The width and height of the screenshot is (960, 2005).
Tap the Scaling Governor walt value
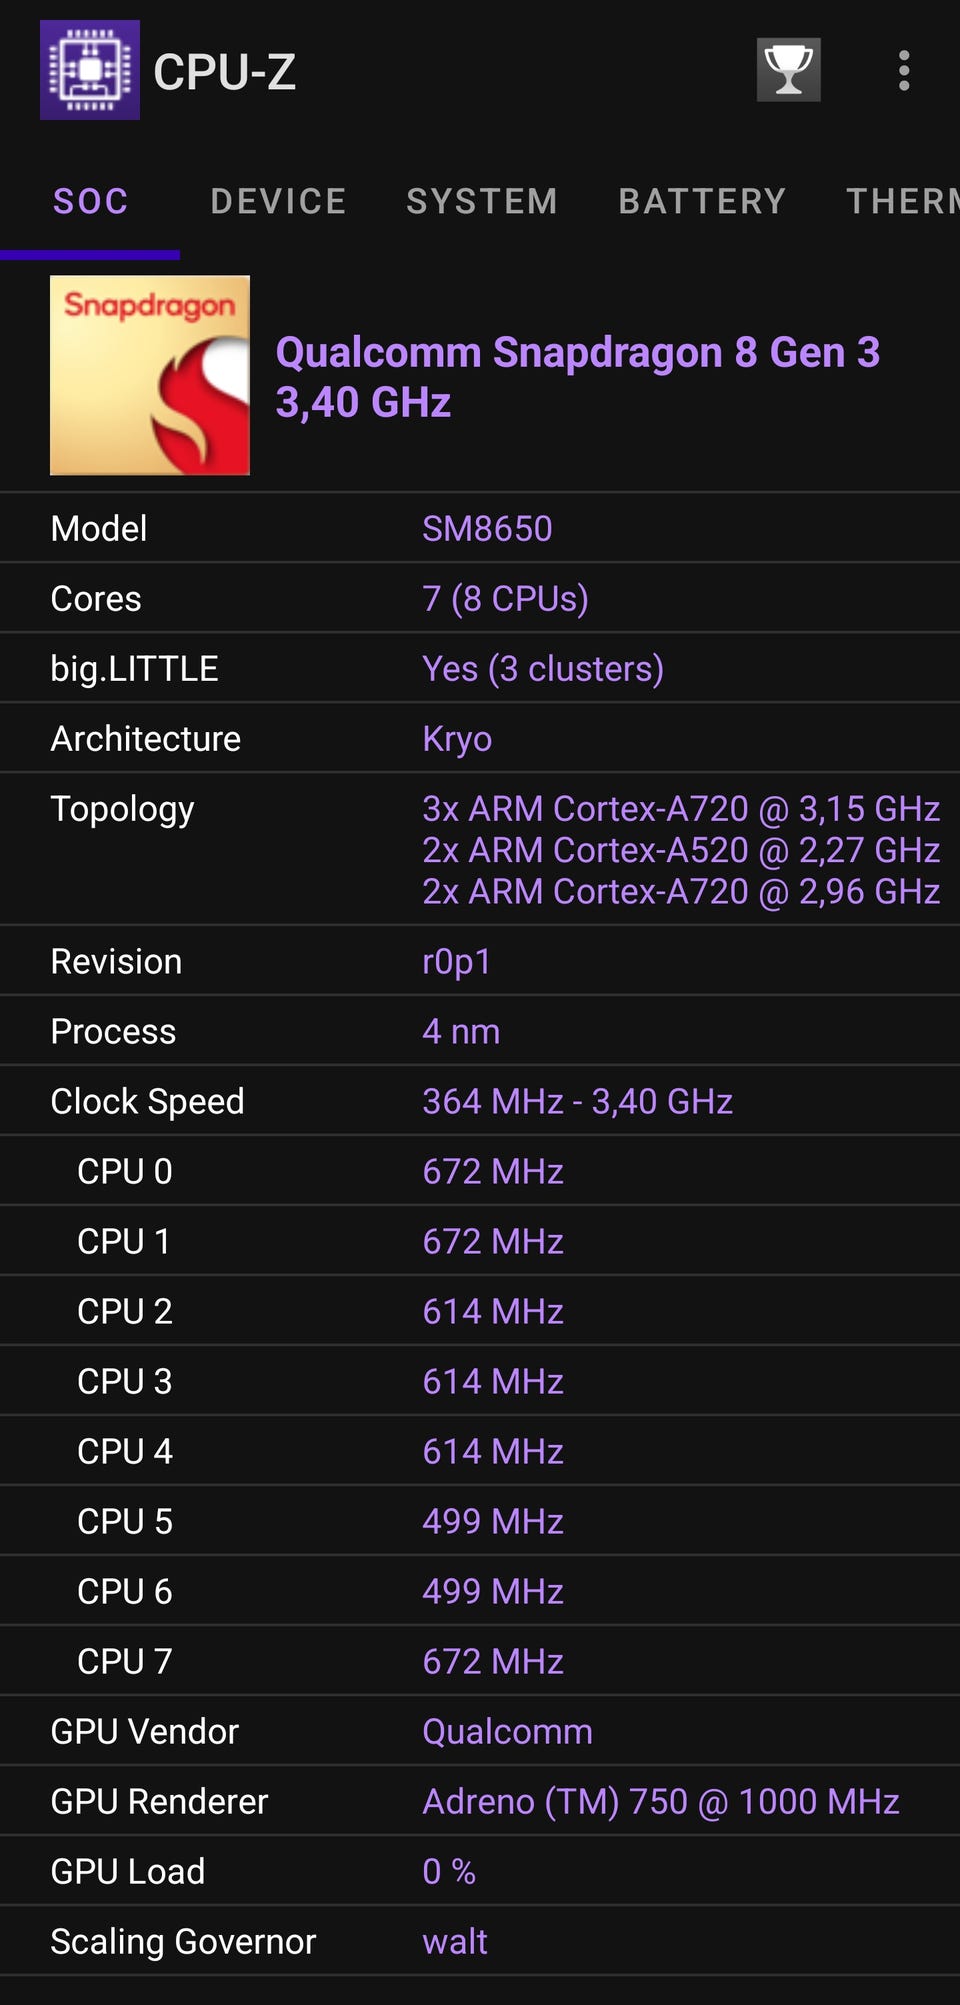454,1941
